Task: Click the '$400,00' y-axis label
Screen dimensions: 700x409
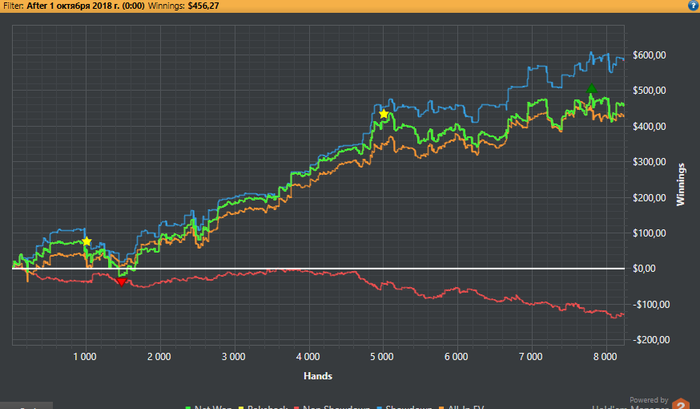Action: pos(649,126)
